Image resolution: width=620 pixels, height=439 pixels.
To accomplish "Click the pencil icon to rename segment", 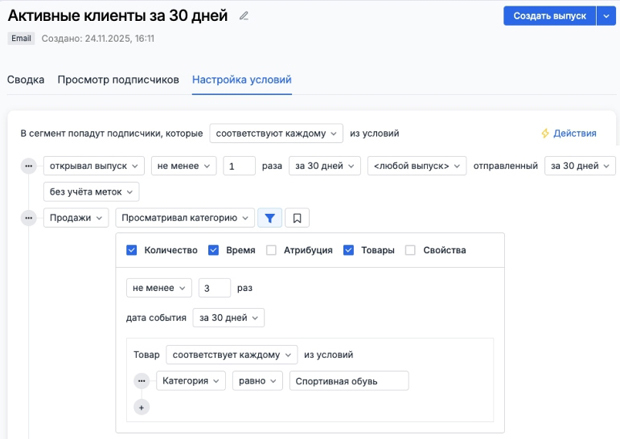I will tap(244, 16).
